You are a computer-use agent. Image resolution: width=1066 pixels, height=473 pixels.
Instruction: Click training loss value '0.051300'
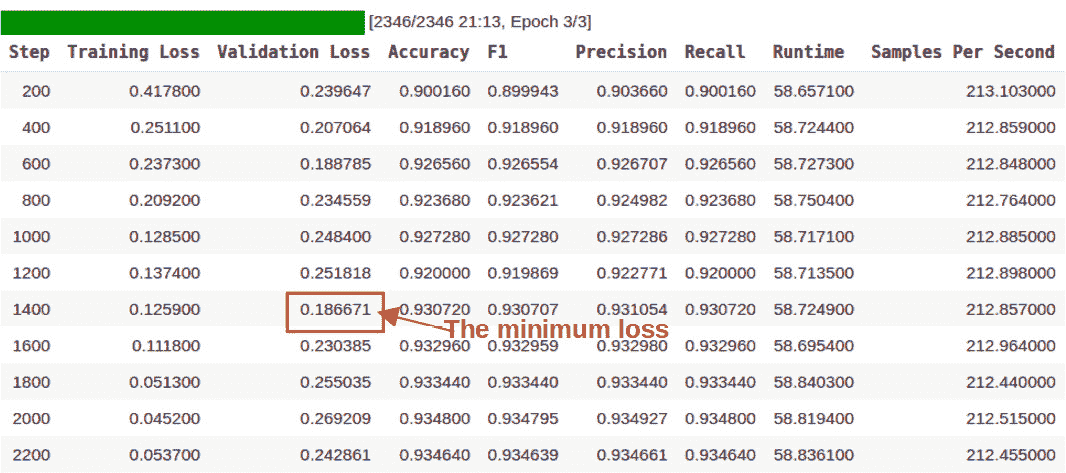pyautogui.click(x=165, y=383)
